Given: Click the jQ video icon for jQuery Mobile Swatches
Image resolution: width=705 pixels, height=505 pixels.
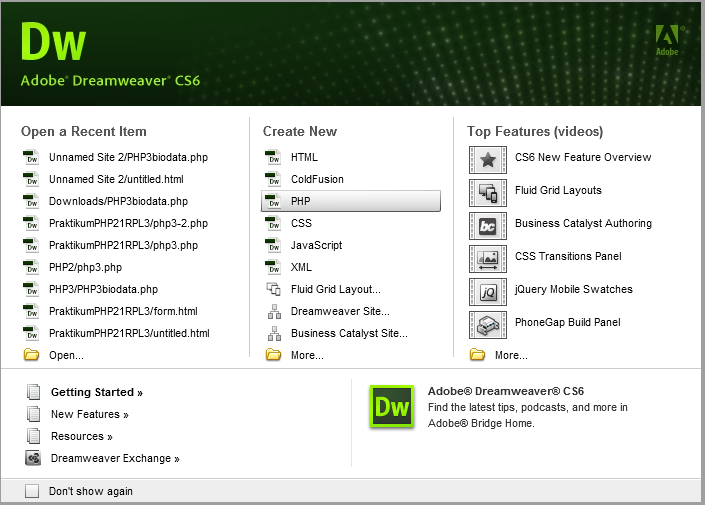Looking at the screenshot, I should point(488,292).
